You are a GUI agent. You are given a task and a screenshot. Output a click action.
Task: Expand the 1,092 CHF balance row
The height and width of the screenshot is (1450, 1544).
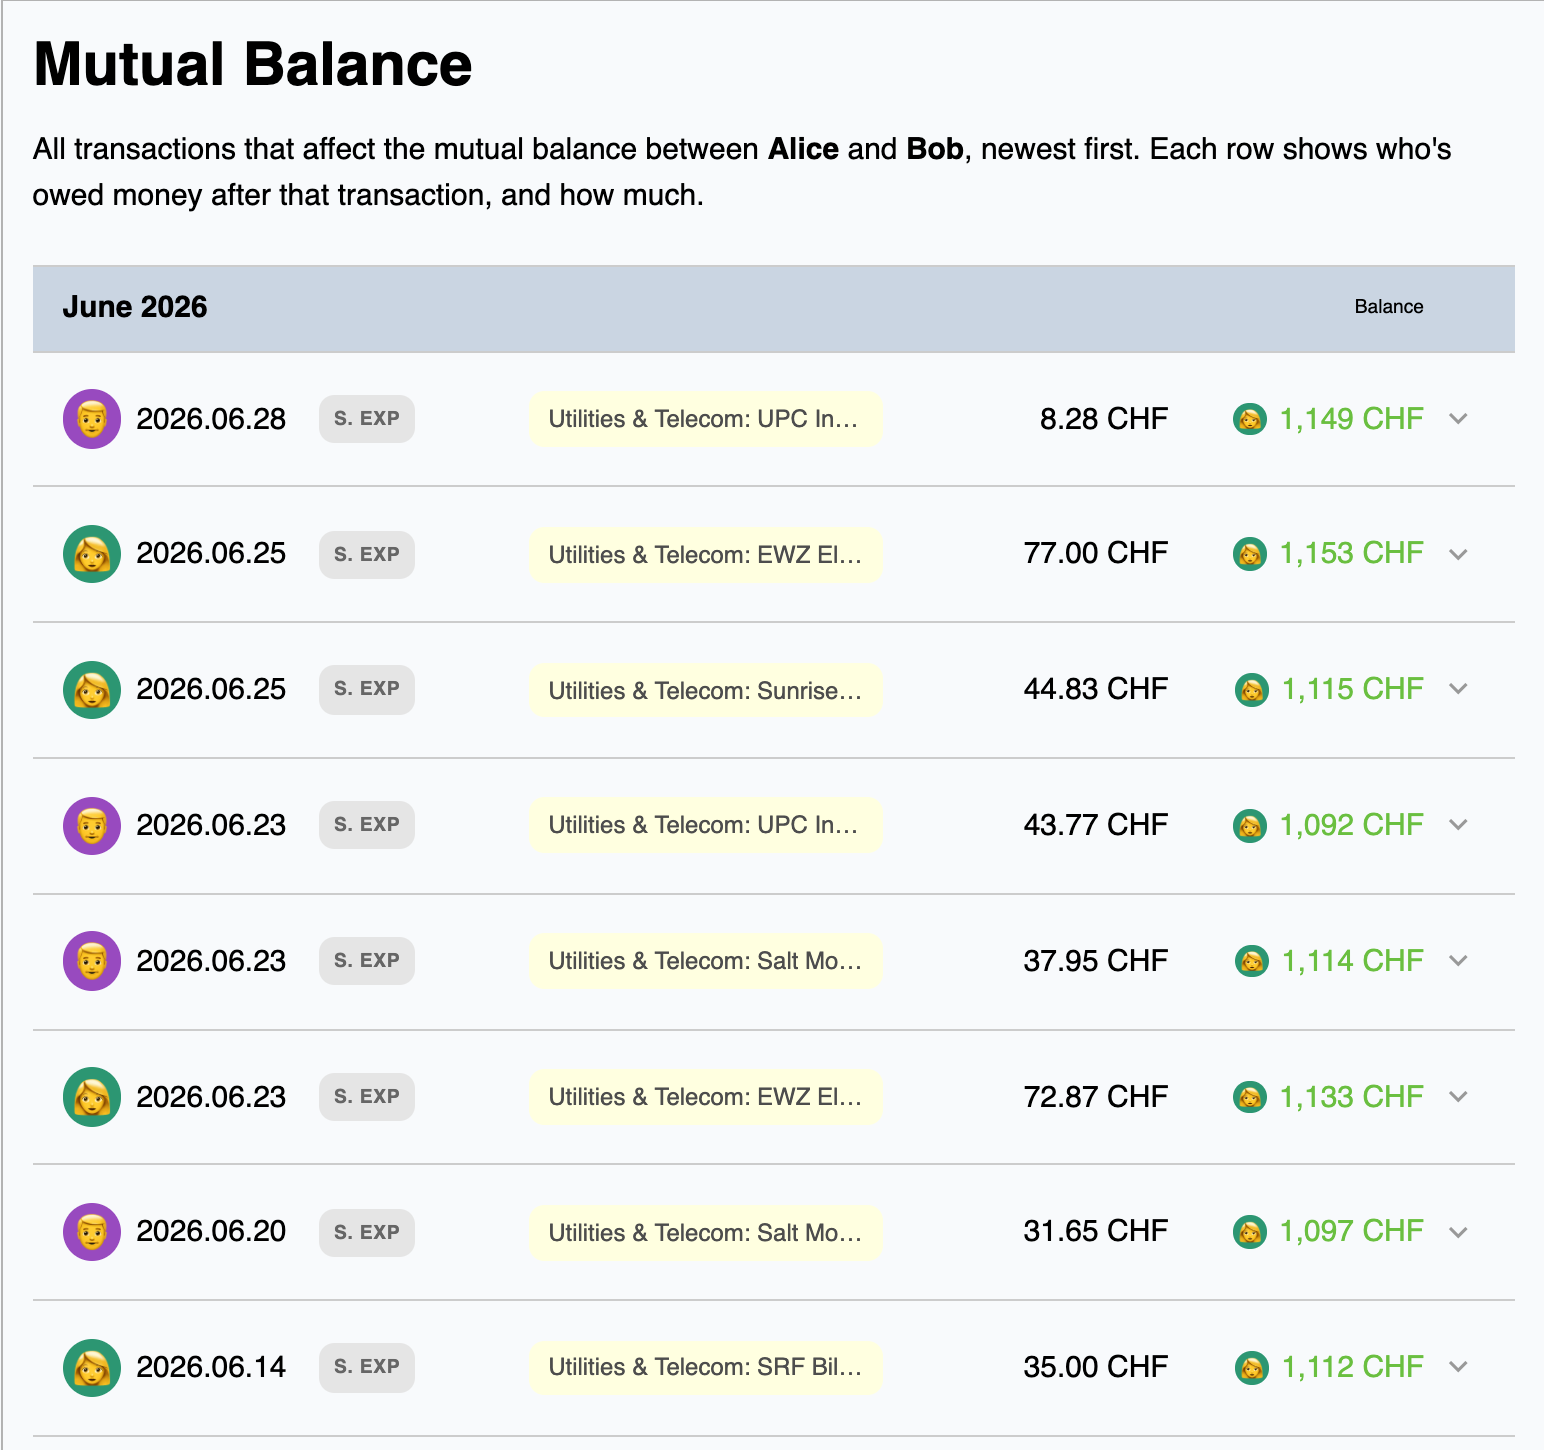tap(1459, 825)
